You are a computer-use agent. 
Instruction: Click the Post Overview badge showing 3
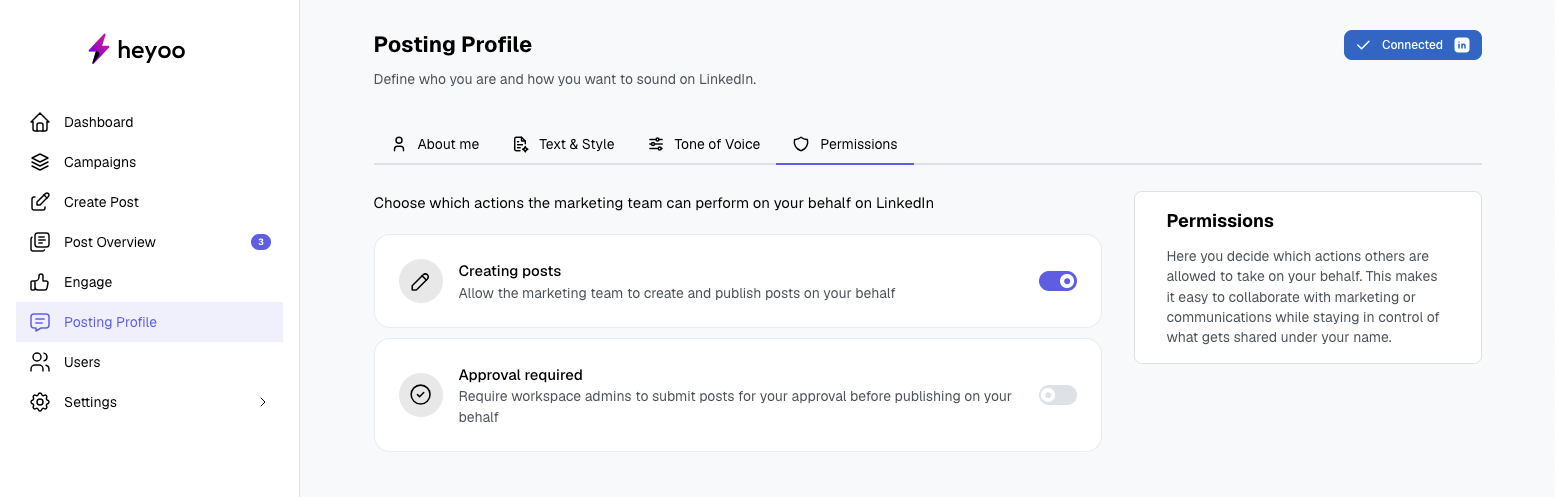[x=261, y=242]
